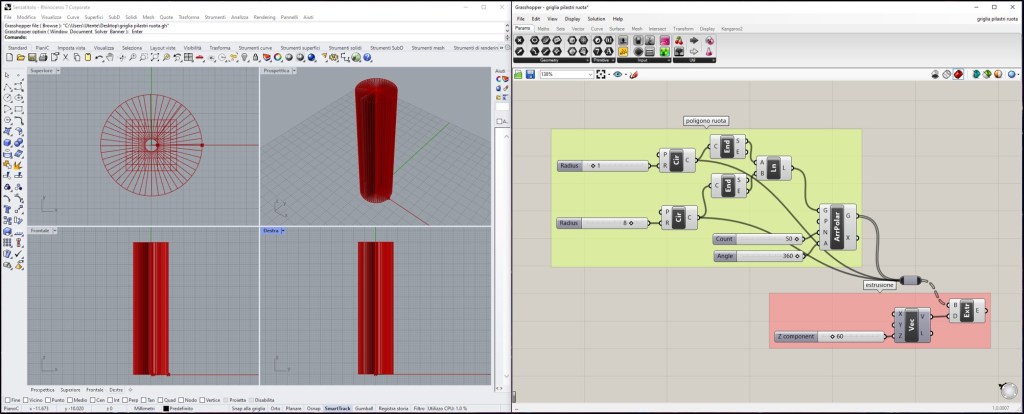The image size is (1024, 414).
Task: Click the Rhino Save icon in Standard toolbar
Action: 31,57
